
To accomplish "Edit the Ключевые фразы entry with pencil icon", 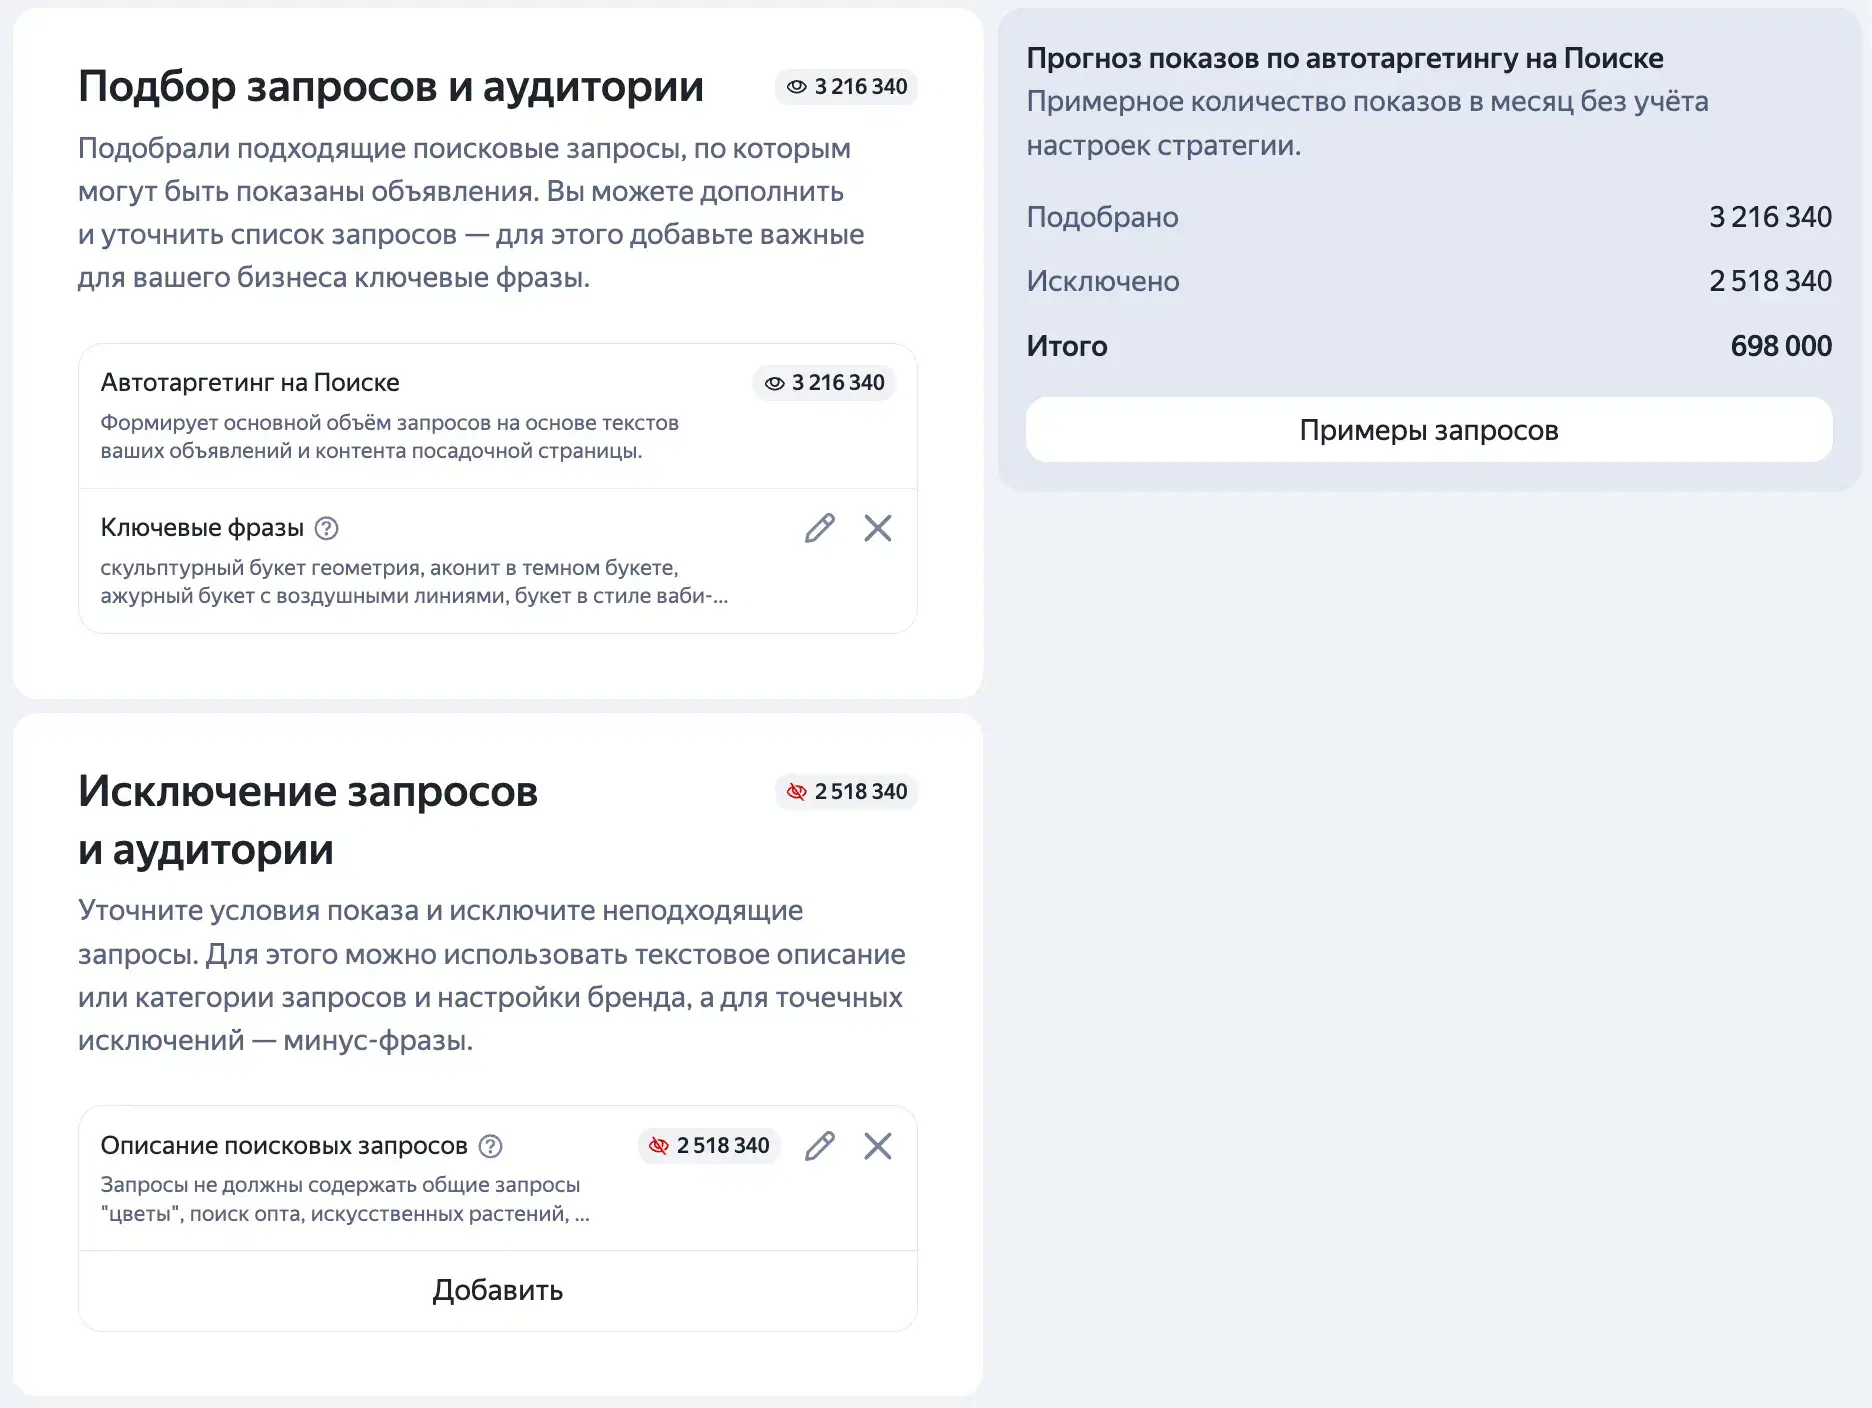I will pyautogui.click(x=820, y=528).
